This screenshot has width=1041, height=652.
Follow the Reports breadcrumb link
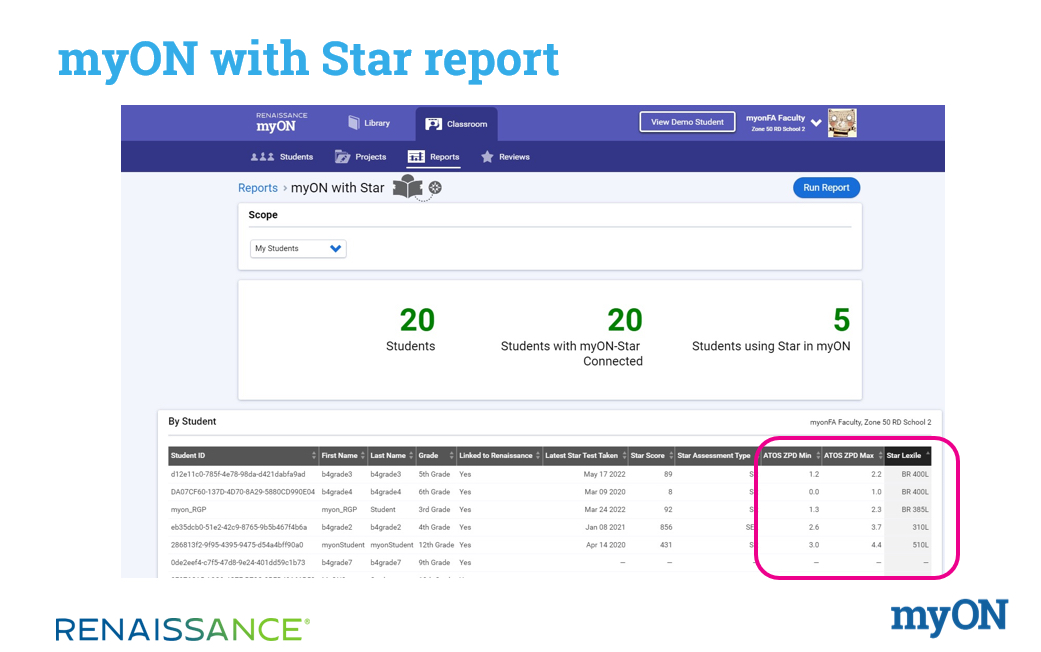point(258,188)
